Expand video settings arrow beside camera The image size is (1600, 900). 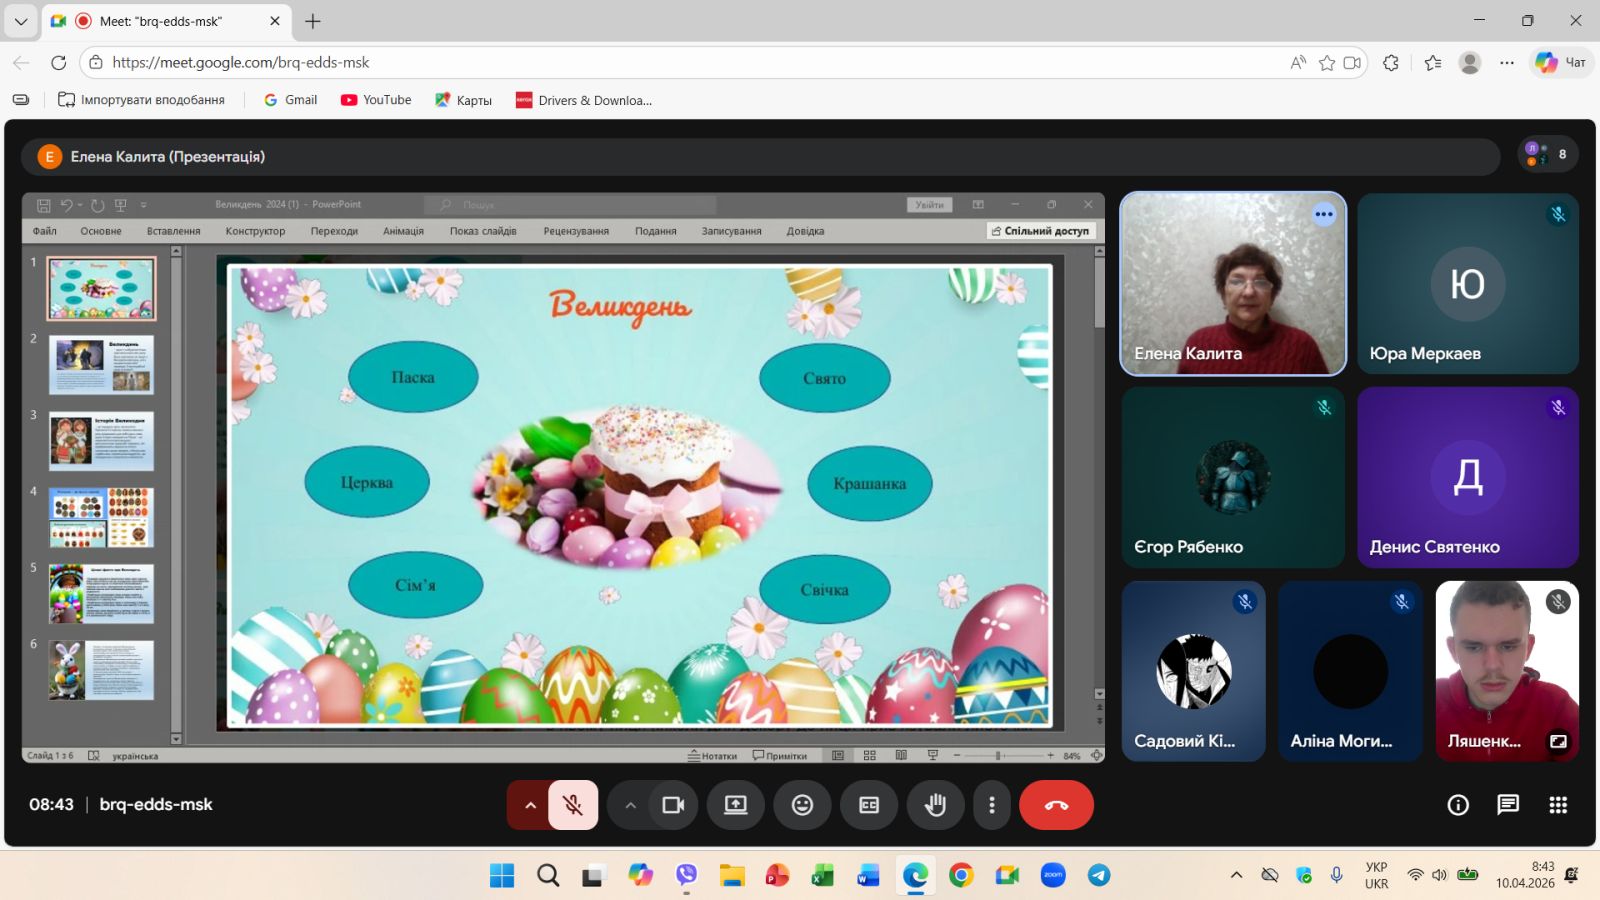[x=630, y=805]
